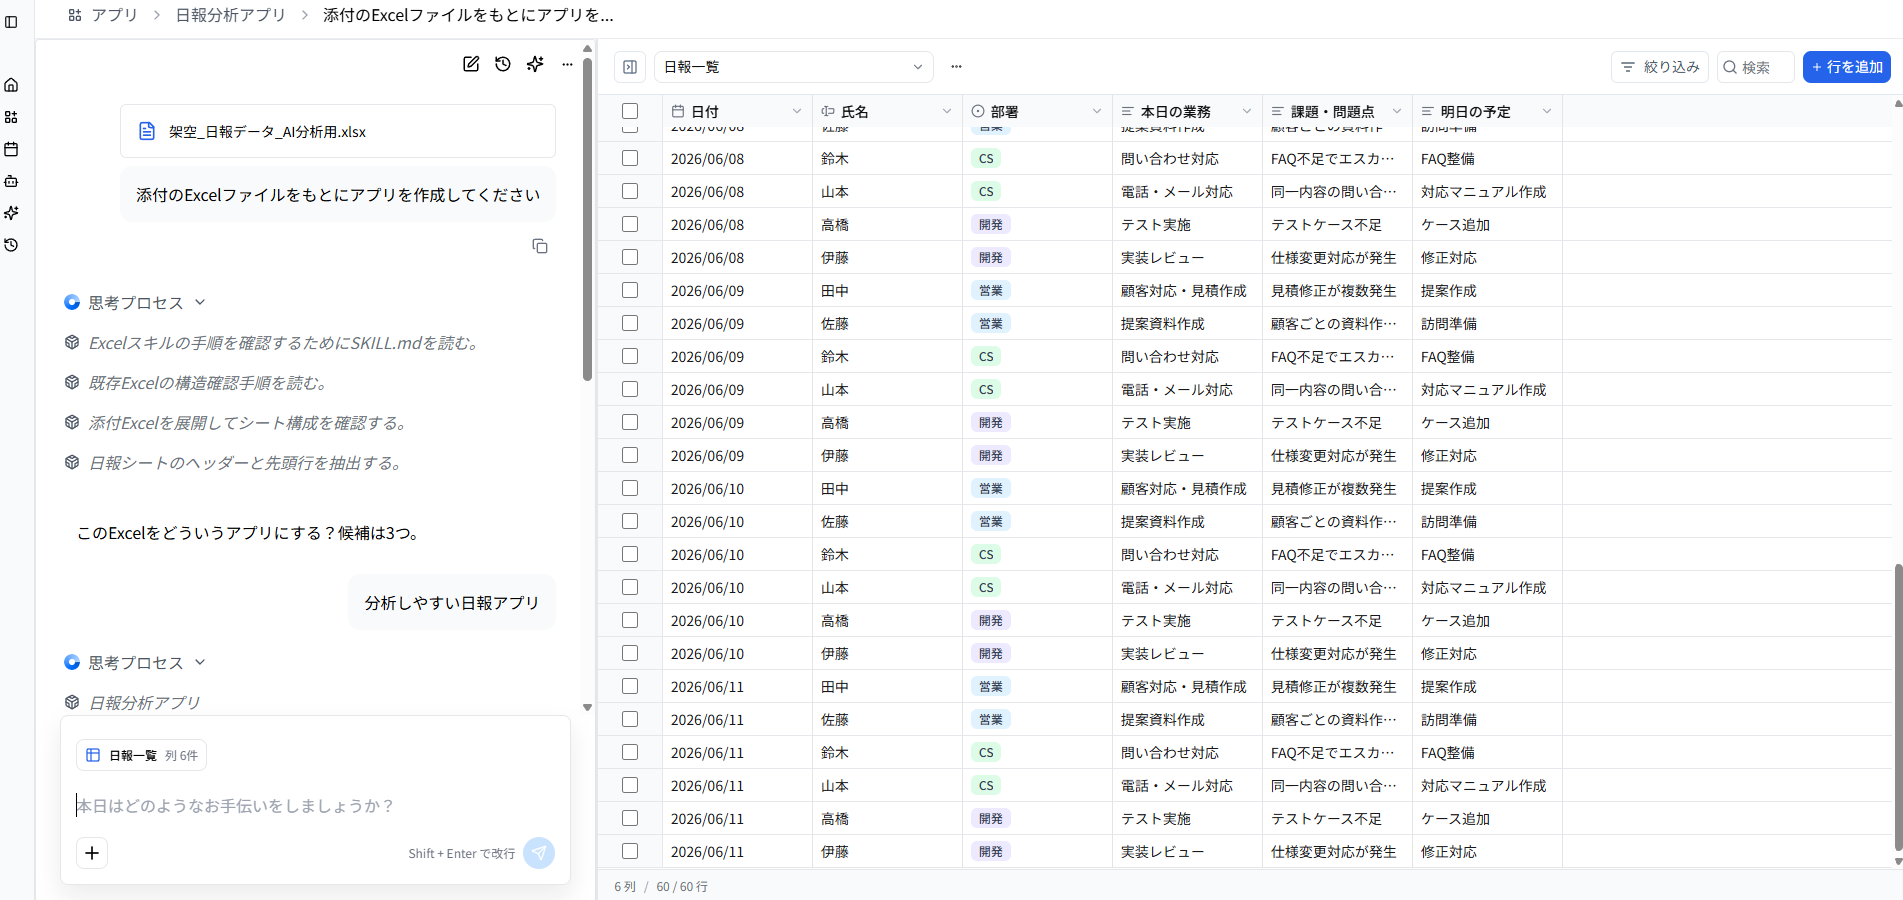The height and width of the screenshot is (900, 1903).
Task: Check the 2026/06/09 伊藤 row
Action: 630,455
